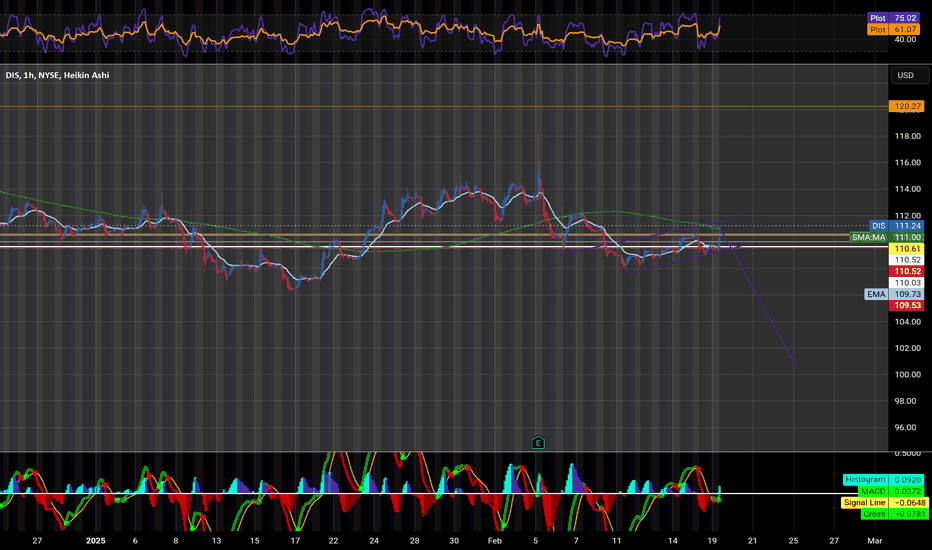Click the 118.00 price axis value
932x550 pixels.
(908, 136)
